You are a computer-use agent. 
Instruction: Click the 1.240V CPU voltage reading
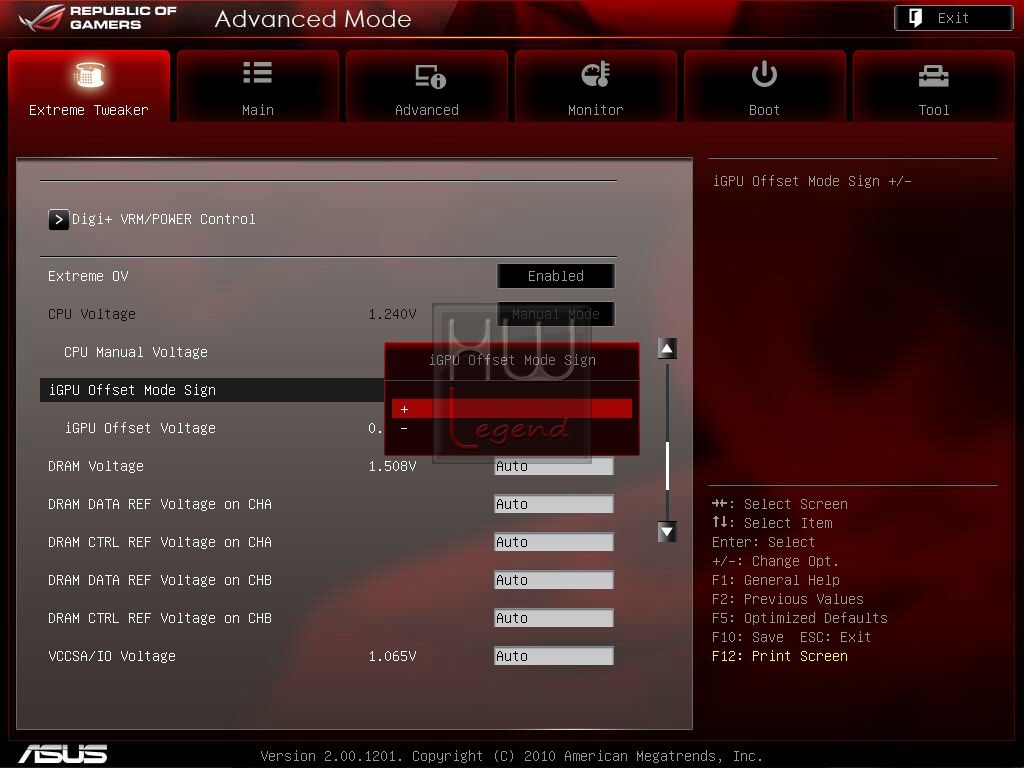(x=392, y=314)
